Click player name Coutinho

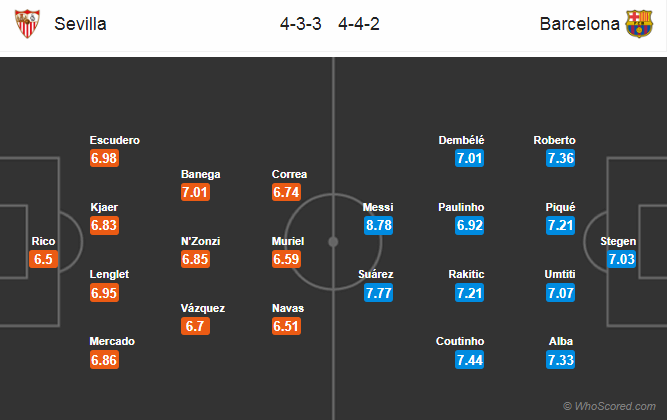point(461,341)
